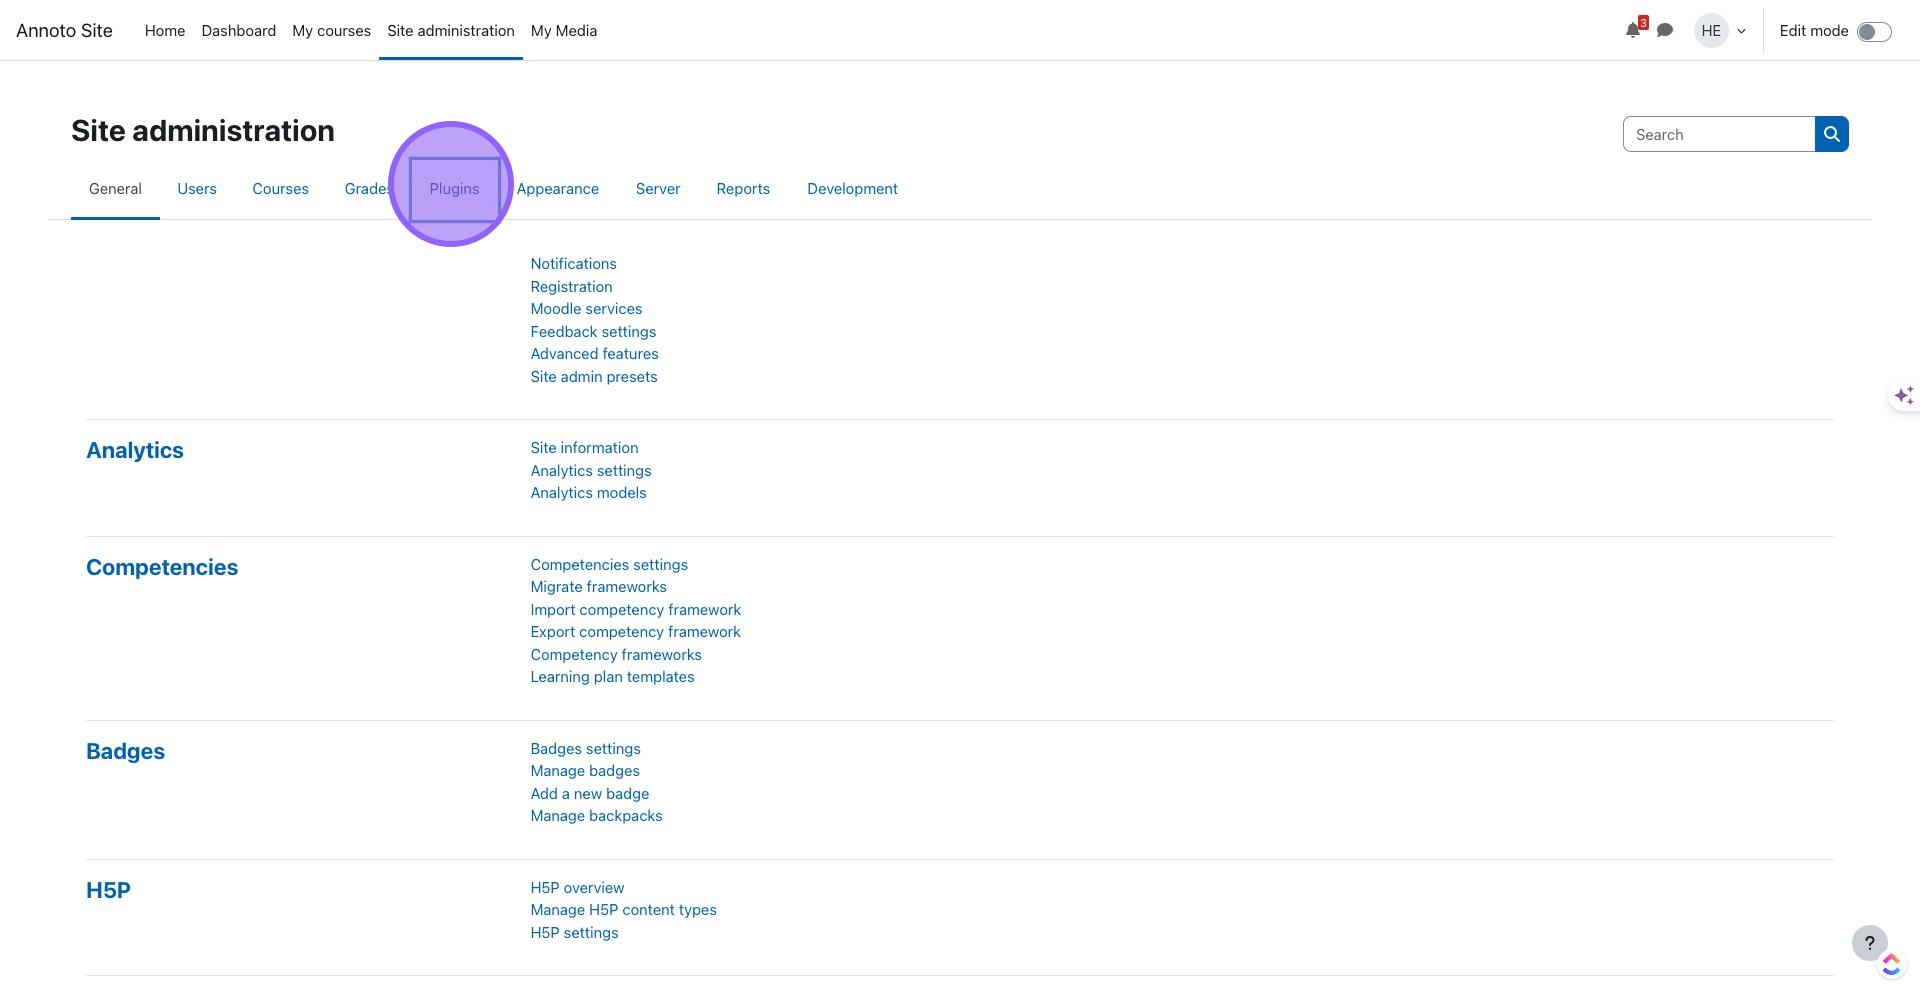Open the Analytics section heading

pyautogui.click(x=135, y=450)
